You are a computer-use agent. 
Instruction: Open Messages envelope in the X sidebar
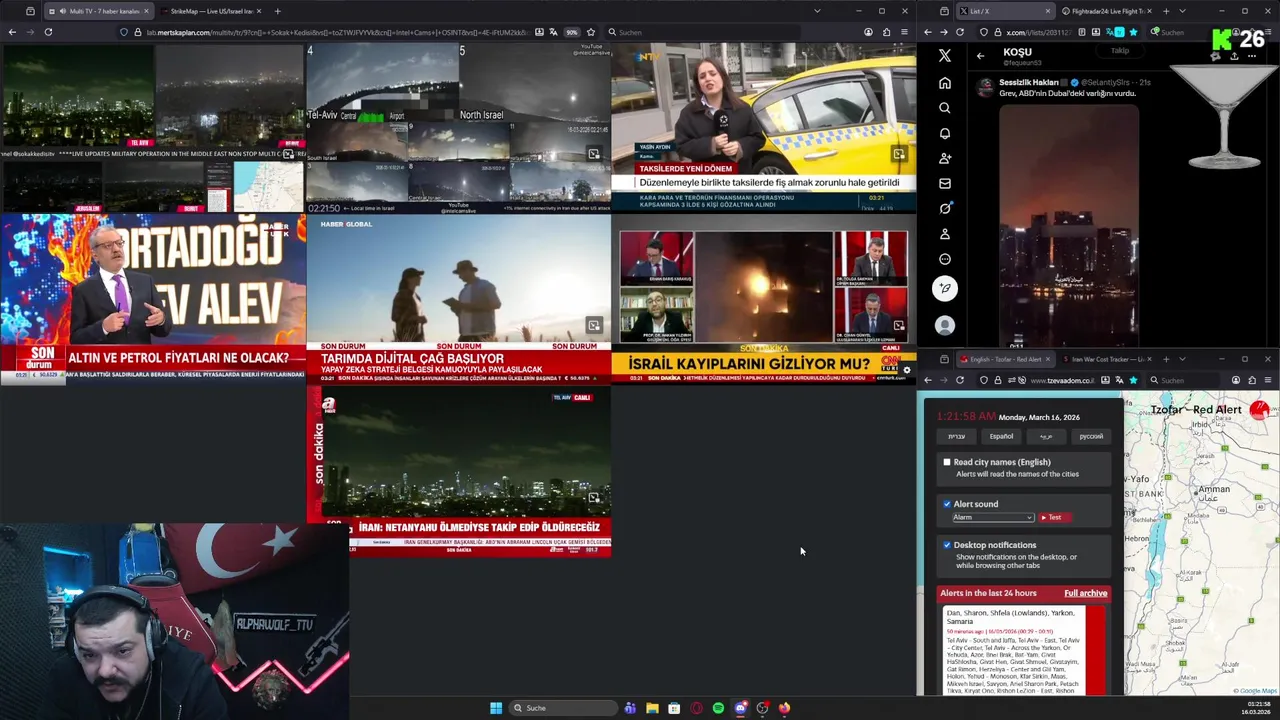point(945,183)
